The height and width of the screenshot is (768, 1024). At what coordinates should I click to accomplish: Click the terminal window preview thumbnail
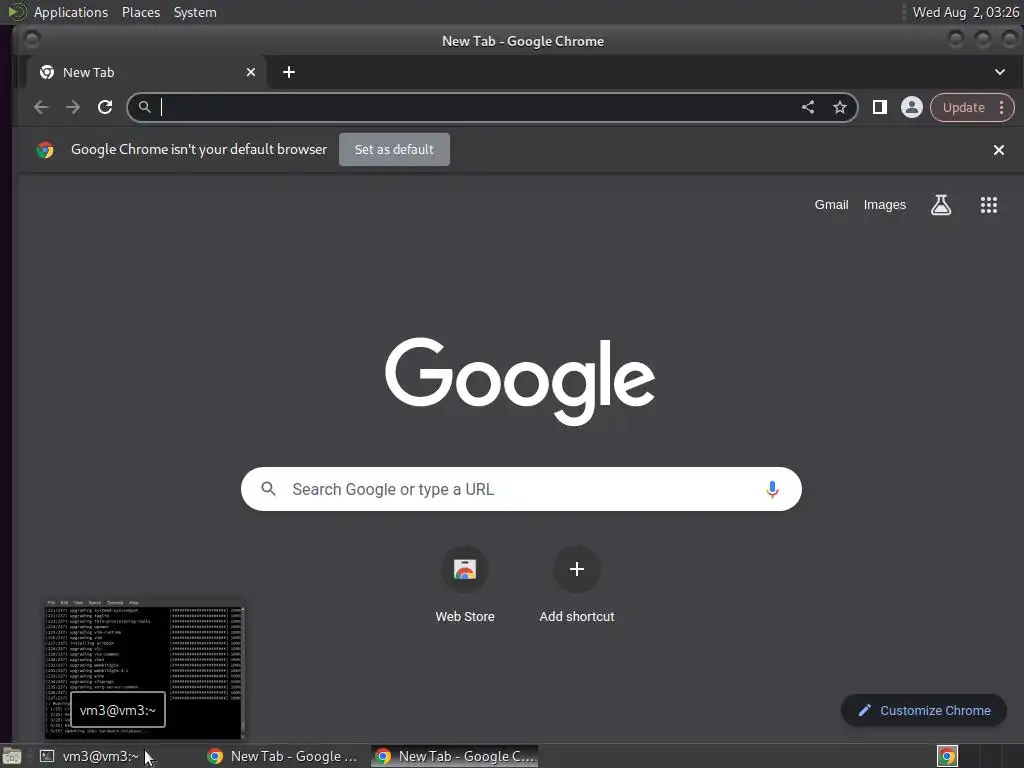click(144, 669)
